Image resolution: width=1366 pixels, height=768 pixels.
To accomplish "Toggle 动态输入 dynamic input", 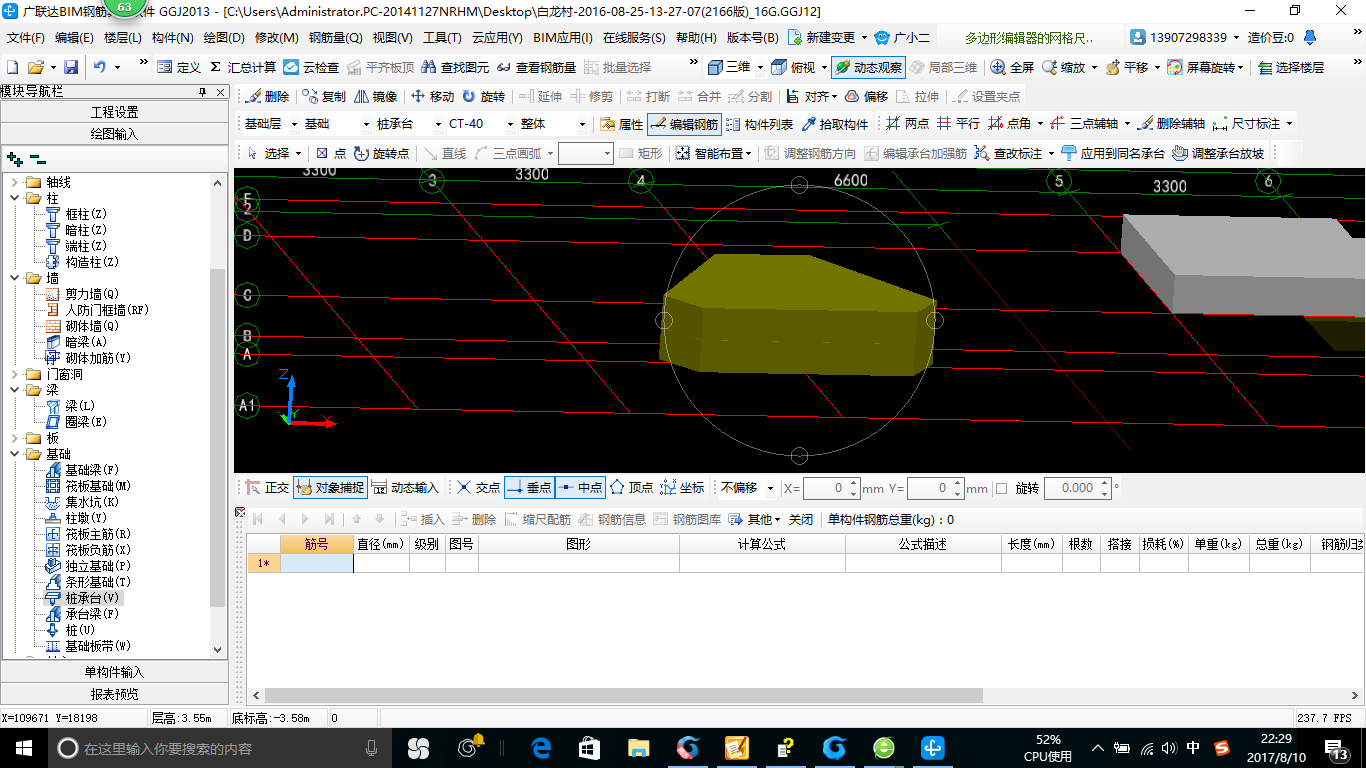I will tap(406, 488).
